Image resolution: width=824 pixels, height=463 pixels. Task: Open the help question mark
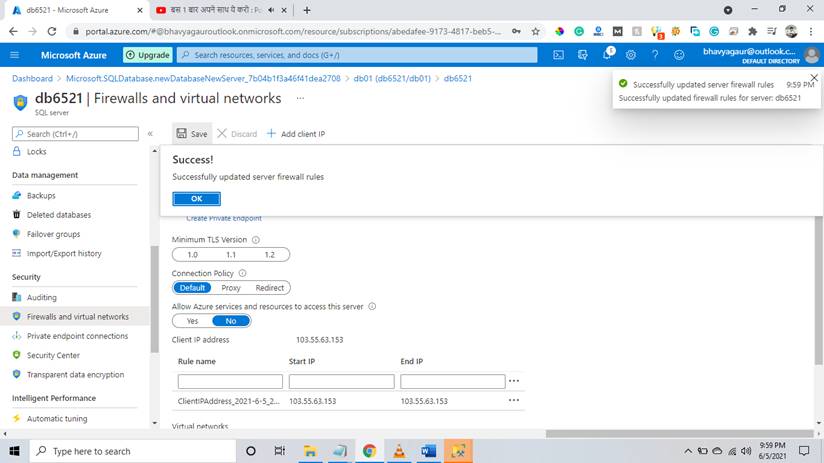[655, 55]
